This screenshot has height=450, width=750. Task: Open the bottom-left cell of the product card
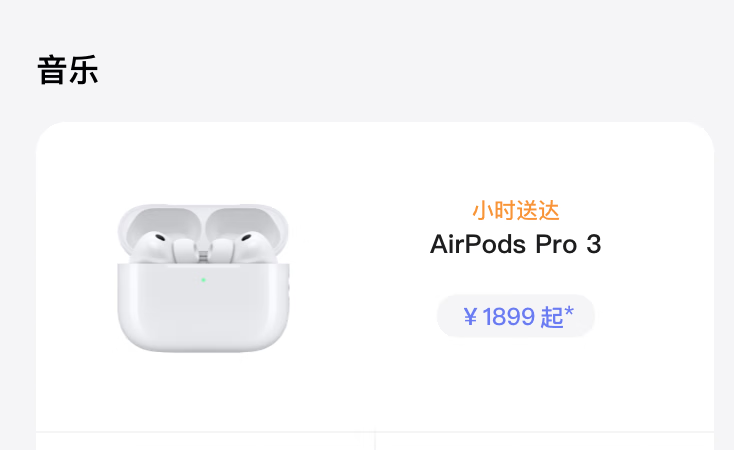(205, 441)
